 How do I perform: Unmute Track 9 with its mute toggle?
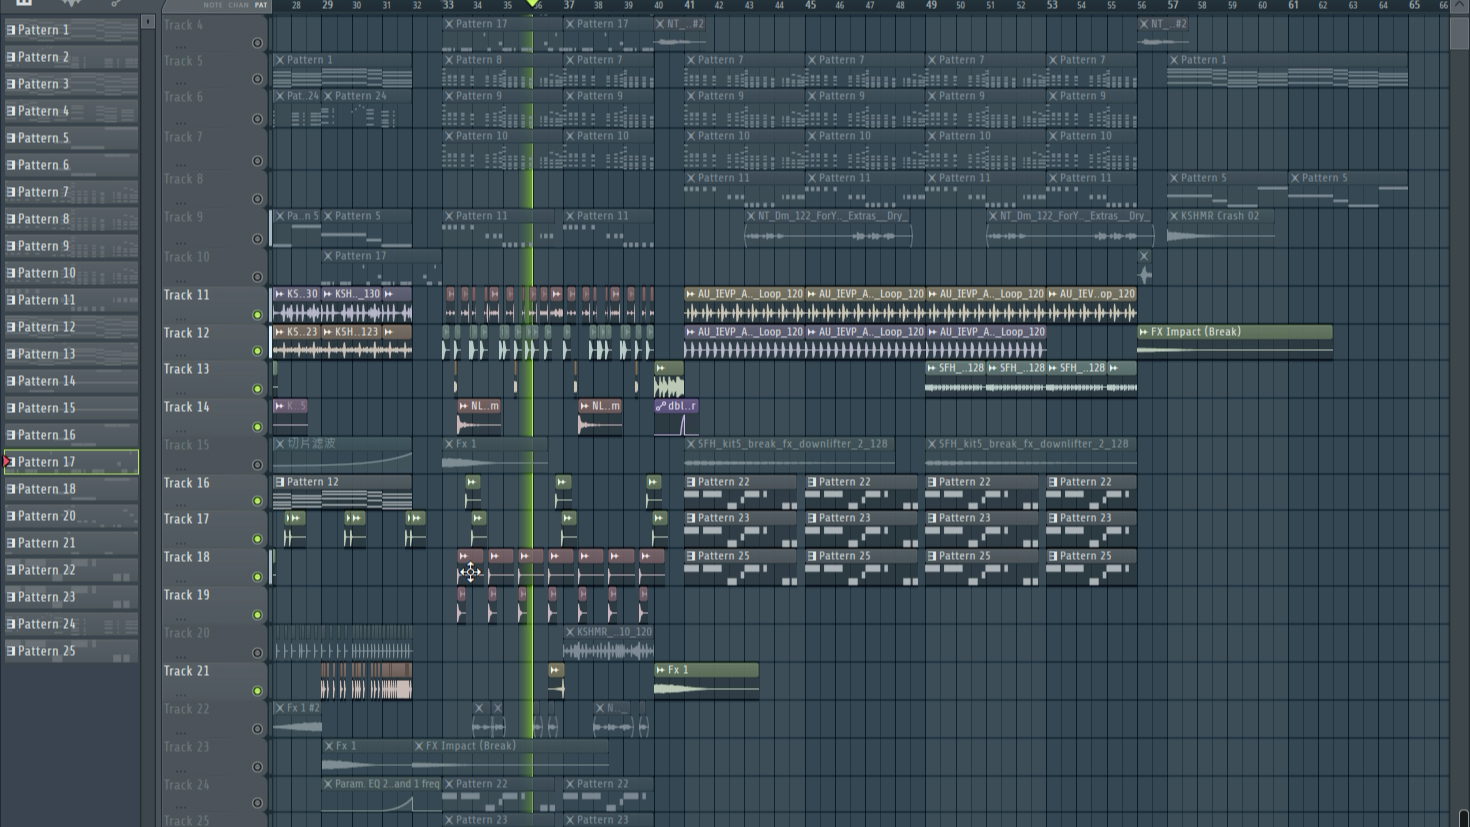[x=257, y=239]
